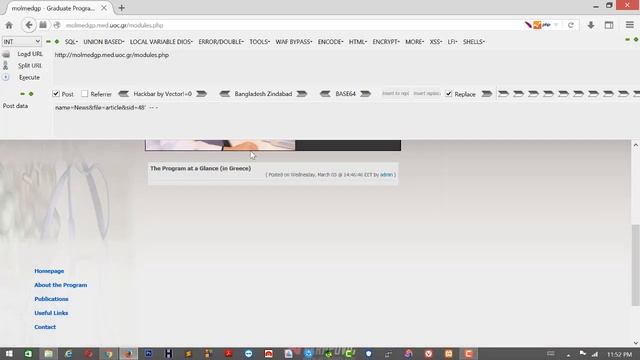Open the Windows Start button
Image resolution: width=640 pixels, height=360 pixels.
pyautogui.click(x=9, y=354)
